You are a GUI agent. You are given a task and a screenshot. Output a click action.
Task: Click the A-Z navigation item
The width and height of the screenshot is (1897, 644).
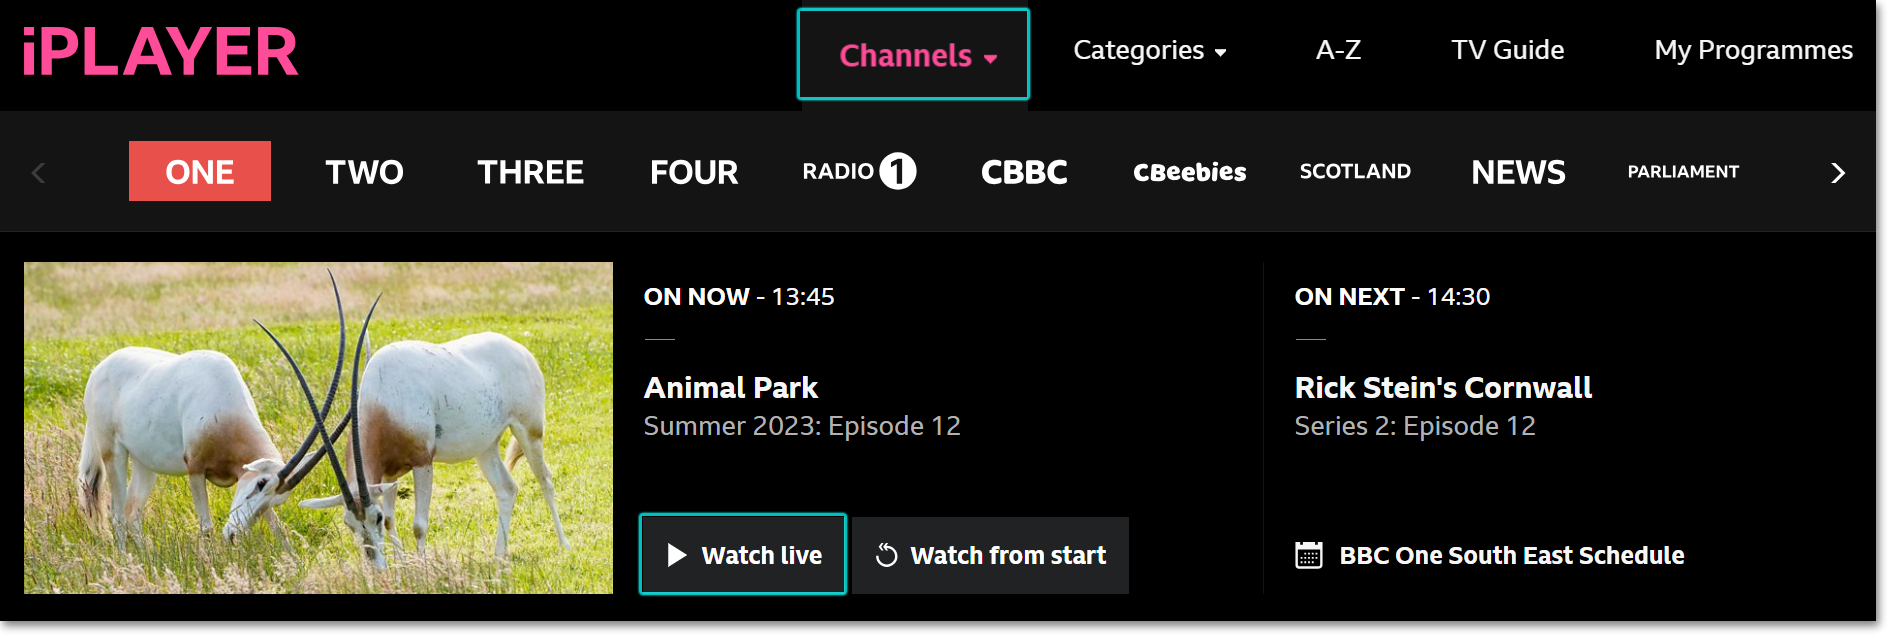[x=1338, y=50]
